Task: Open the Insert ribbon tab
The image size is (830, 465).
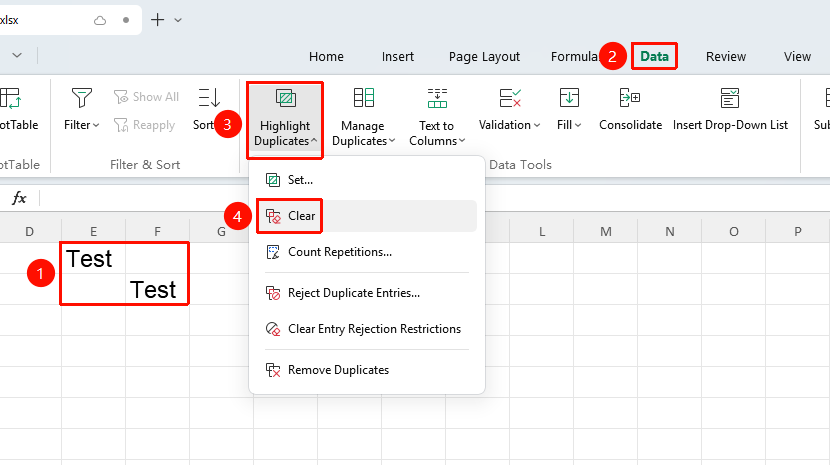Action: 398,57
